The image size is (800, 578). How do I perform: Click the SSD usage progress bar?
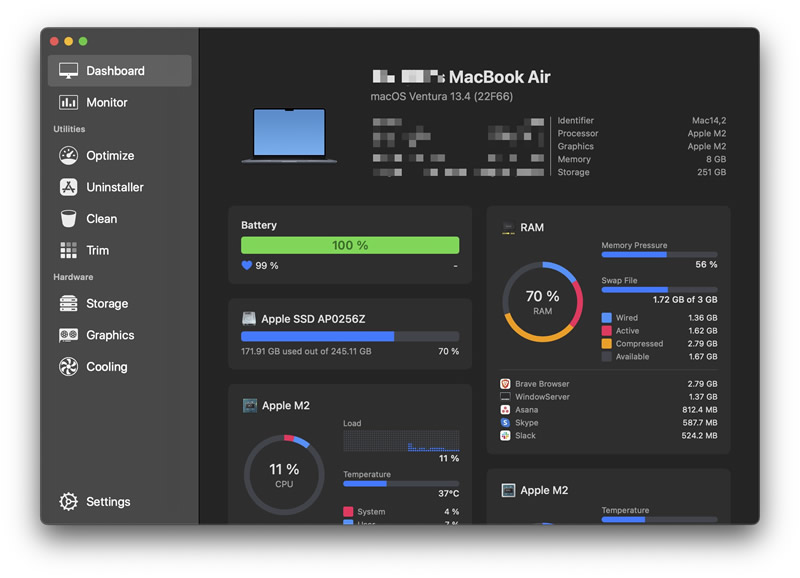pyautogui.click(x=350, y=336)
